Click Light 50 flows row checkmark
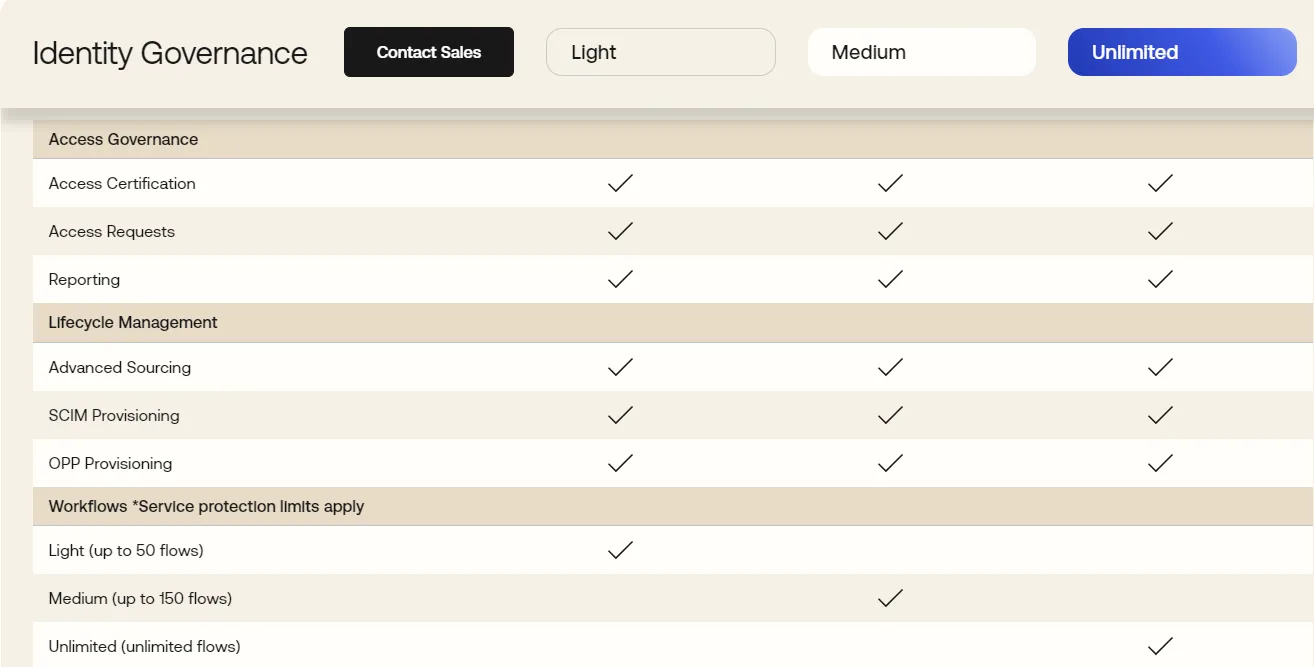This screenshot has width=1314, height=667. (x=620, y=550)
